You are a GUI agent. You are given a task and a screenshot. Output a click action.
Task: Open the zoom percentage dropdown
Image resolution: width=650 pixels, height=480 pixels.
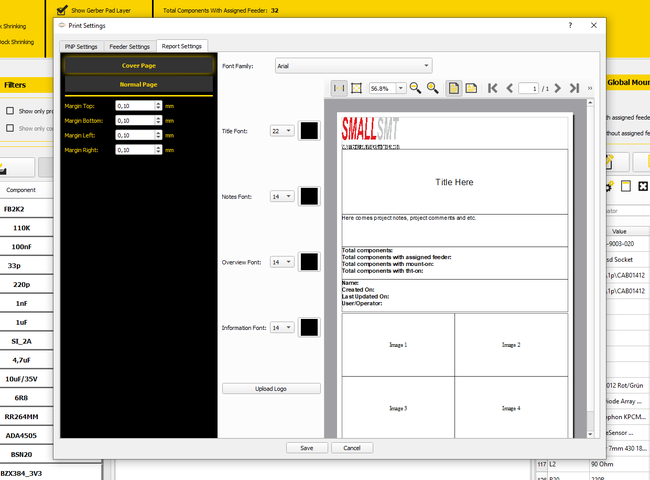coord(401,88)
